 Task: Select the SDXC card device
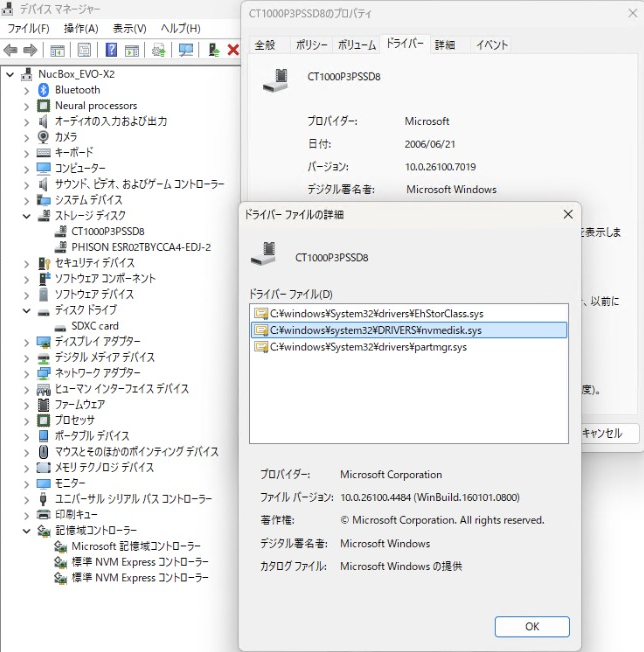coord(94,326)
